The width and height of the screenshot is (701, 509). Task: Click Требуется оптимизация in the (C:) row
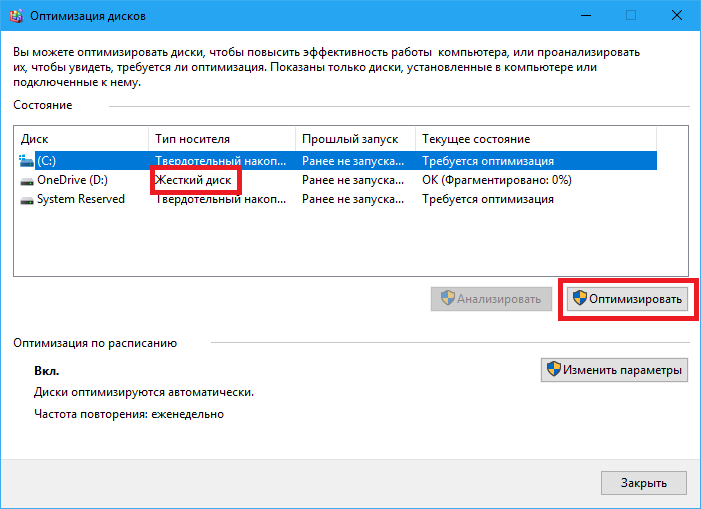[488, 161]
